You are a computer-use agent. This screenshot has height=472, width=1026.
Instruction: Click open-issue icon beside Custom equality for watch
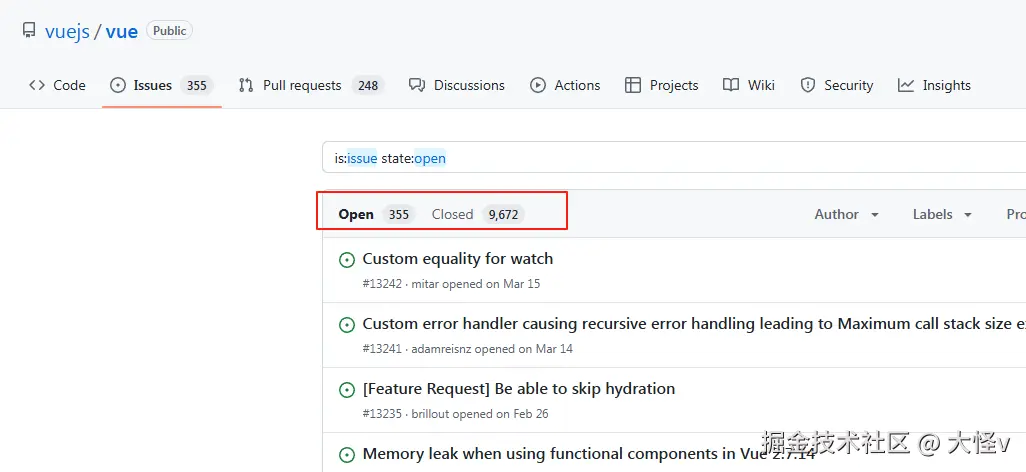point(347,260)
